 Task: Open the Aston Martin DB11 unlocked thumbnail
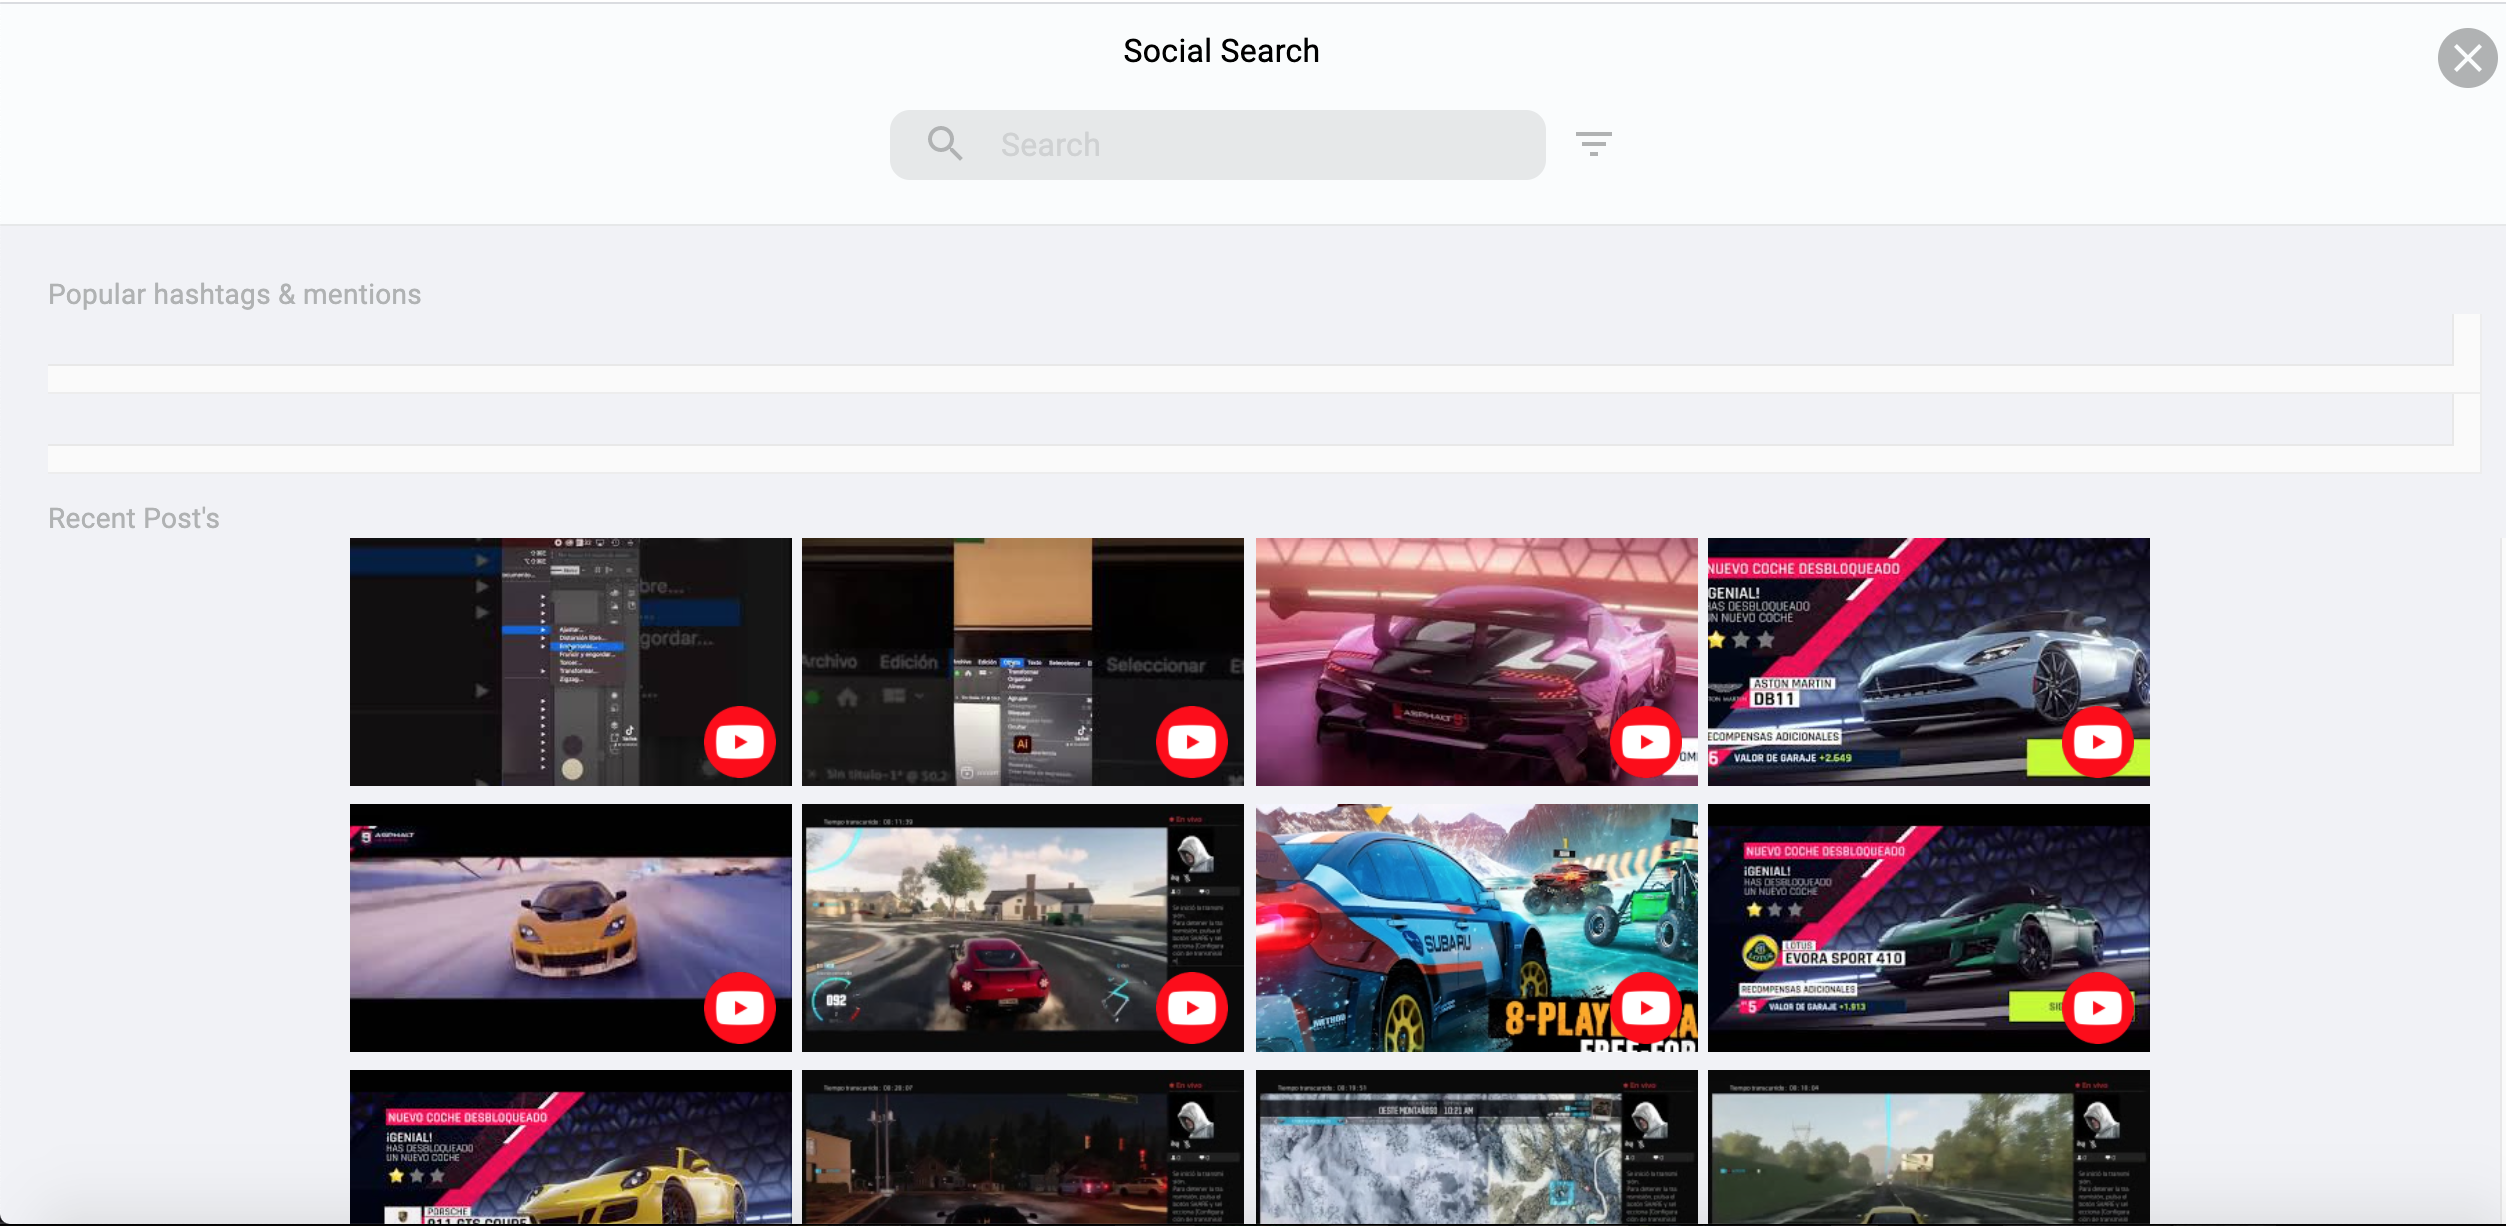tap(1929, 662)
